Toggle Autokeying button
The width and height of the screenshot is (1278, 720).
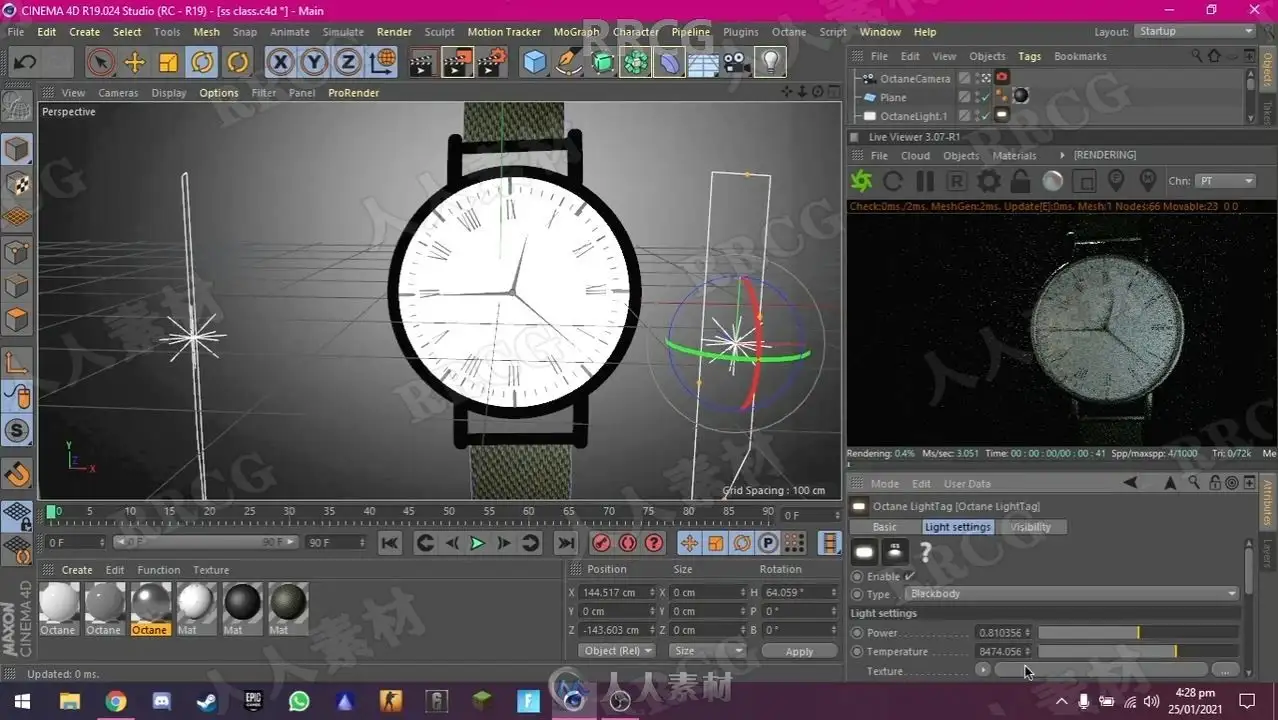pos(628,543)
